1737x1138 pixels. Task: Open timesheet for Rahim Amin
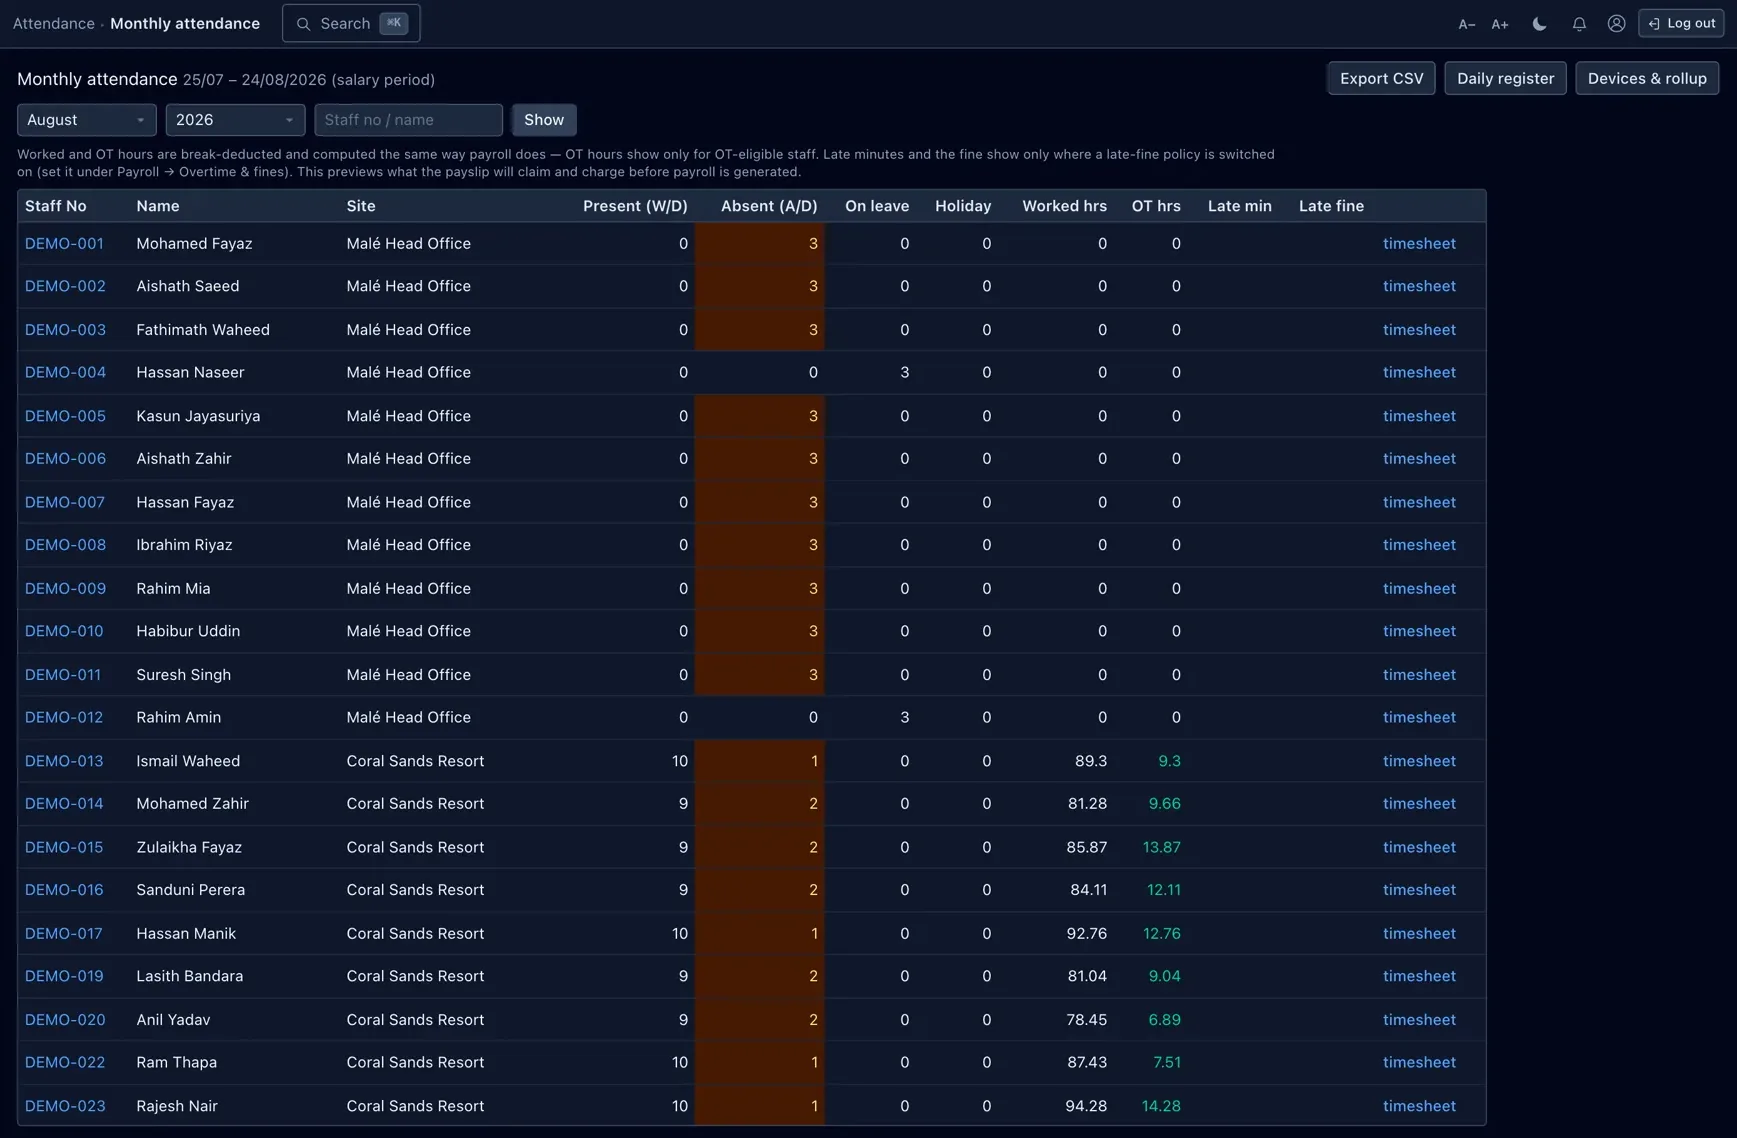point(1419,718)
